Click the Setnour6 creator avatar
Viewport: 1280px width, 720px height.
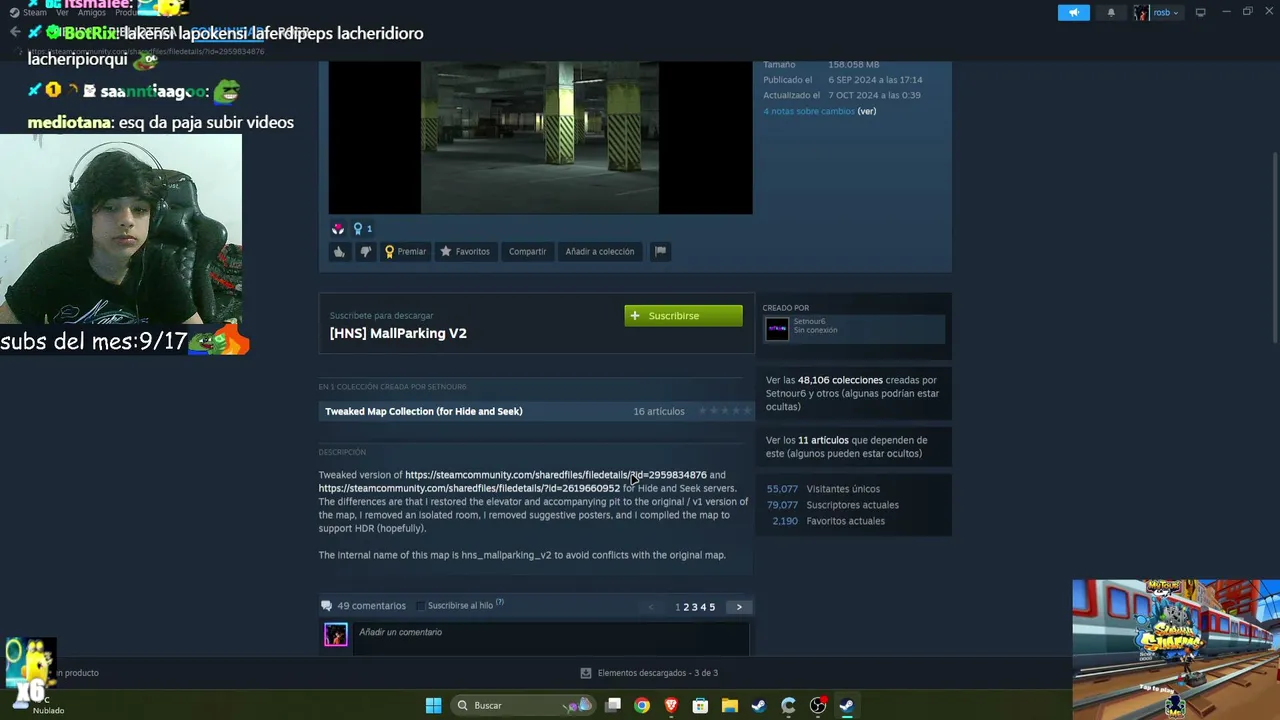777,329
